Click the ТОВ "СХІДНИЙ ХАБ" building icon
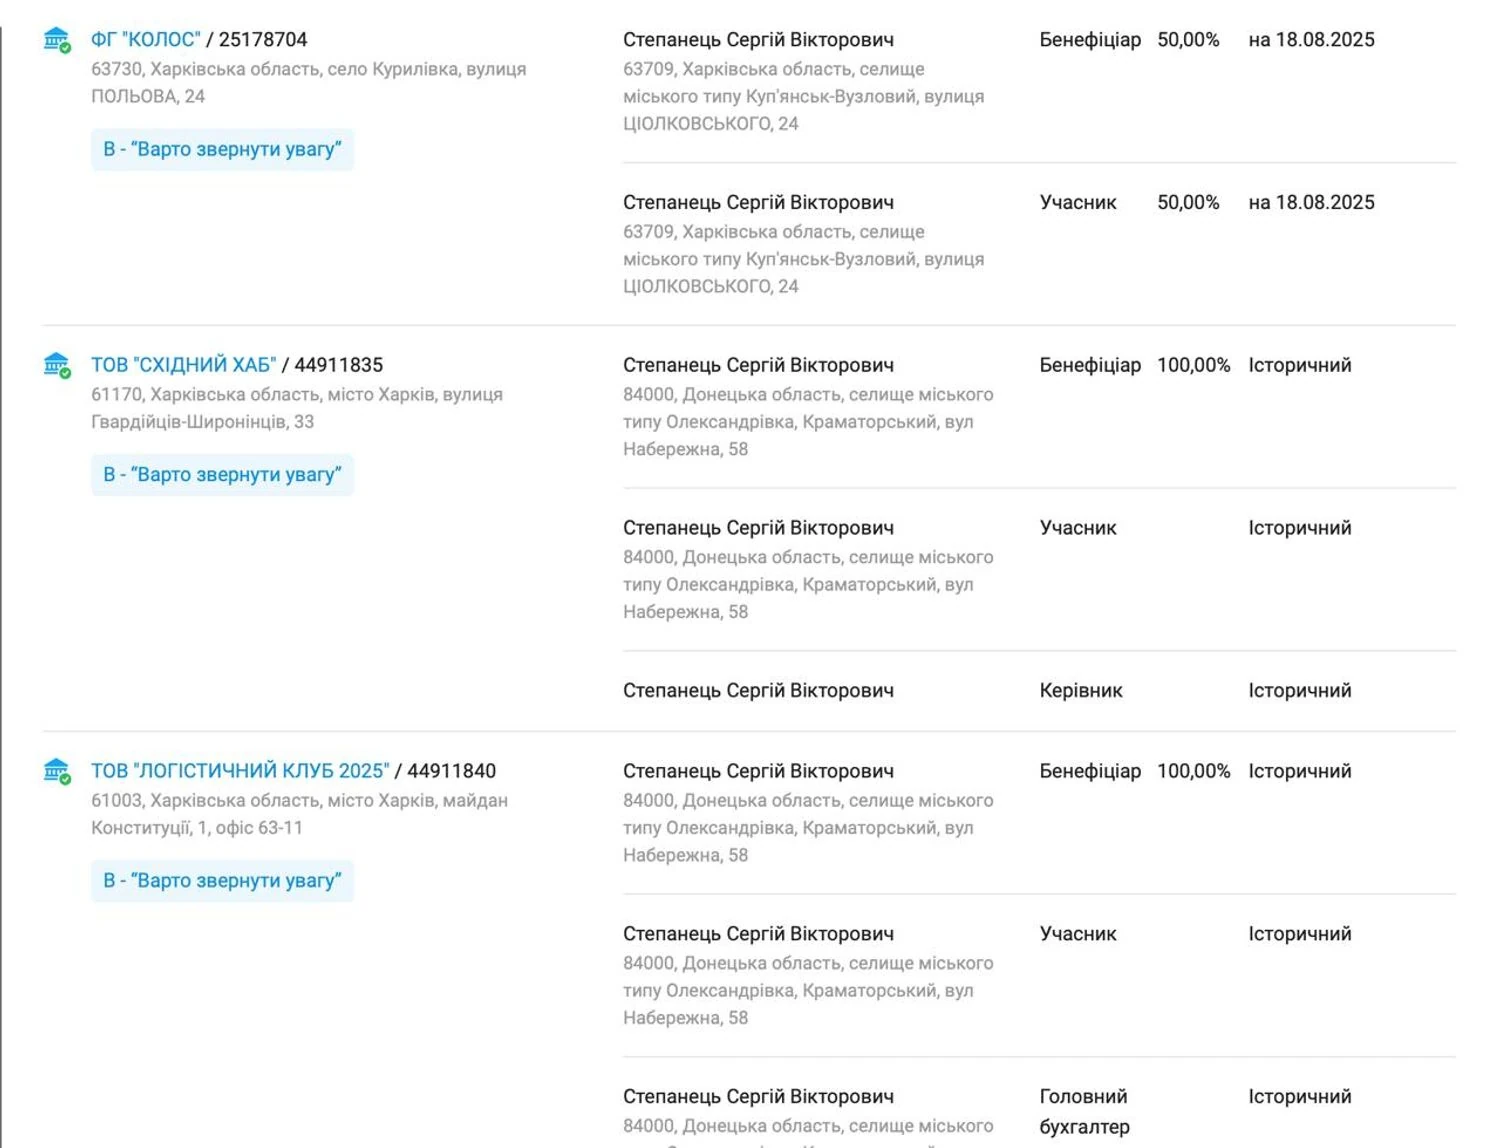 coord(56,365)
